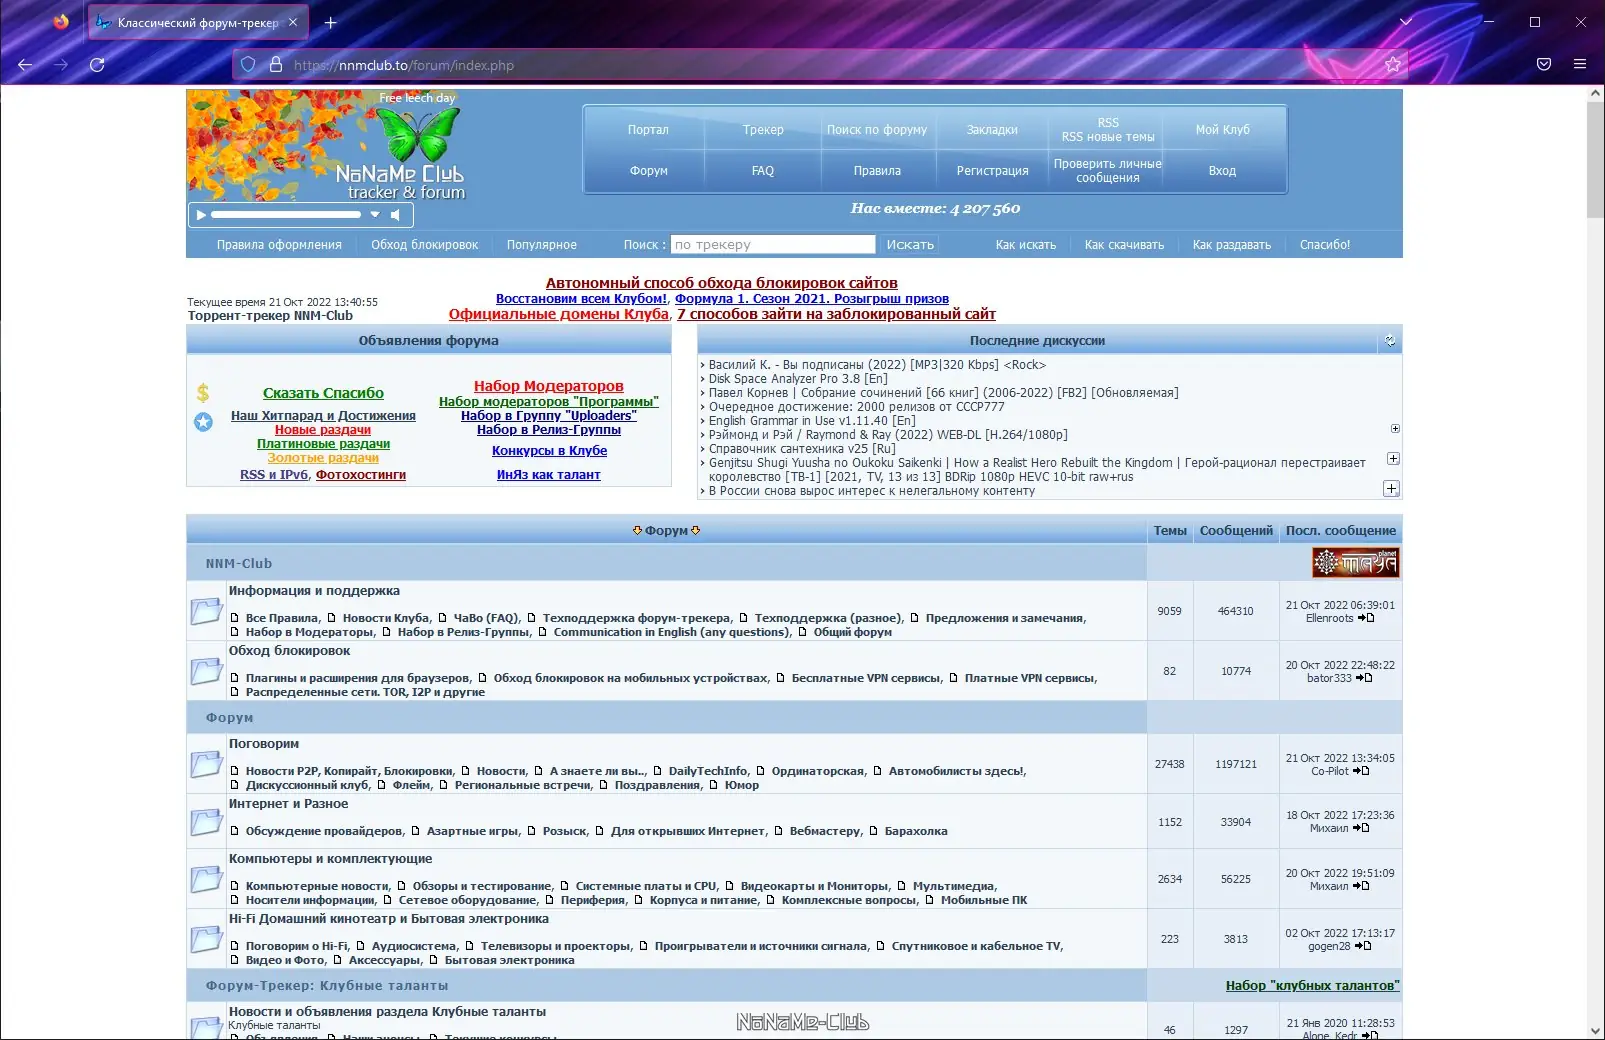Open the 'FAQ' menu item
The image size is (1605, 1040).
tap(763, 171)
